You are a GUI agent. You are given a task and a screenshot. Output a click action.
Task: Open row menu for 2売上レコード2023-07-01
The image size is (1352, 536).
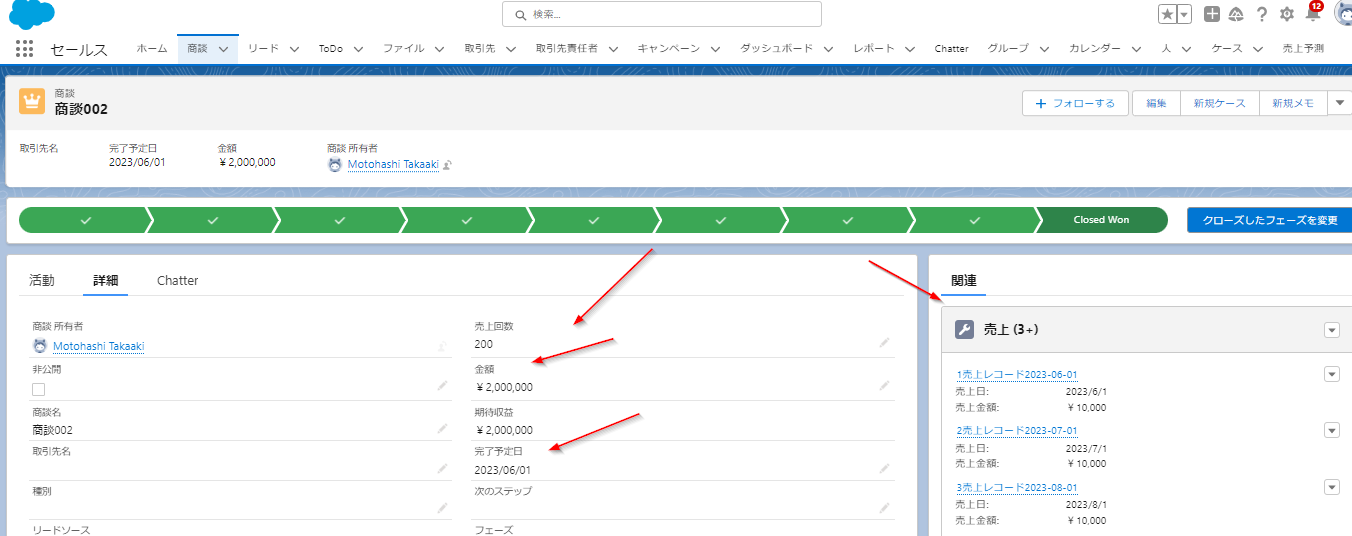click(x=1331, y=430)
